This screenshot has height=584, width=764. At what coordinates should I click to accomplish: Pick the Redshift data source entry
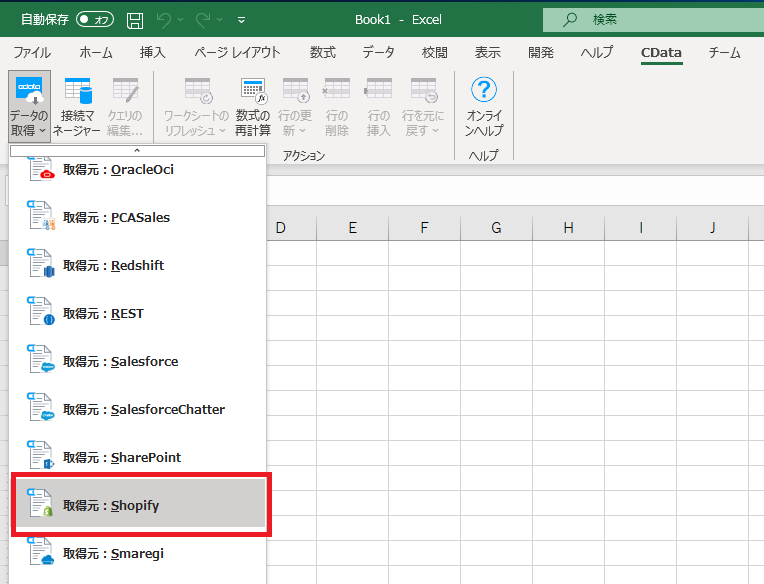137,265
